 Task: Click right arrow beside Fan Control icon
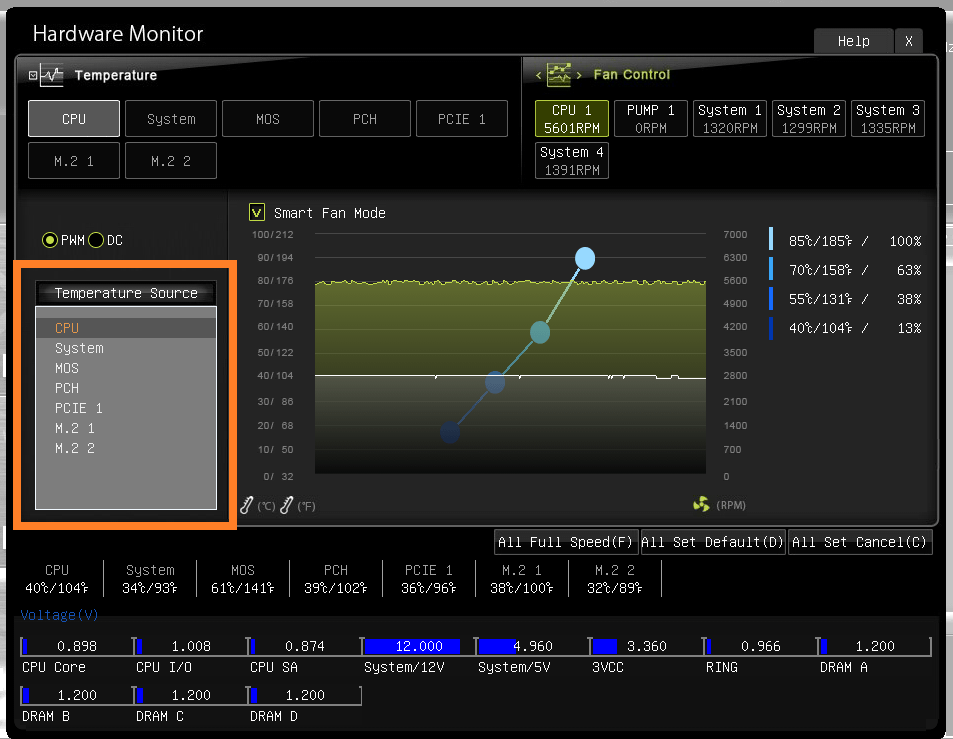(x=579, y=75)
